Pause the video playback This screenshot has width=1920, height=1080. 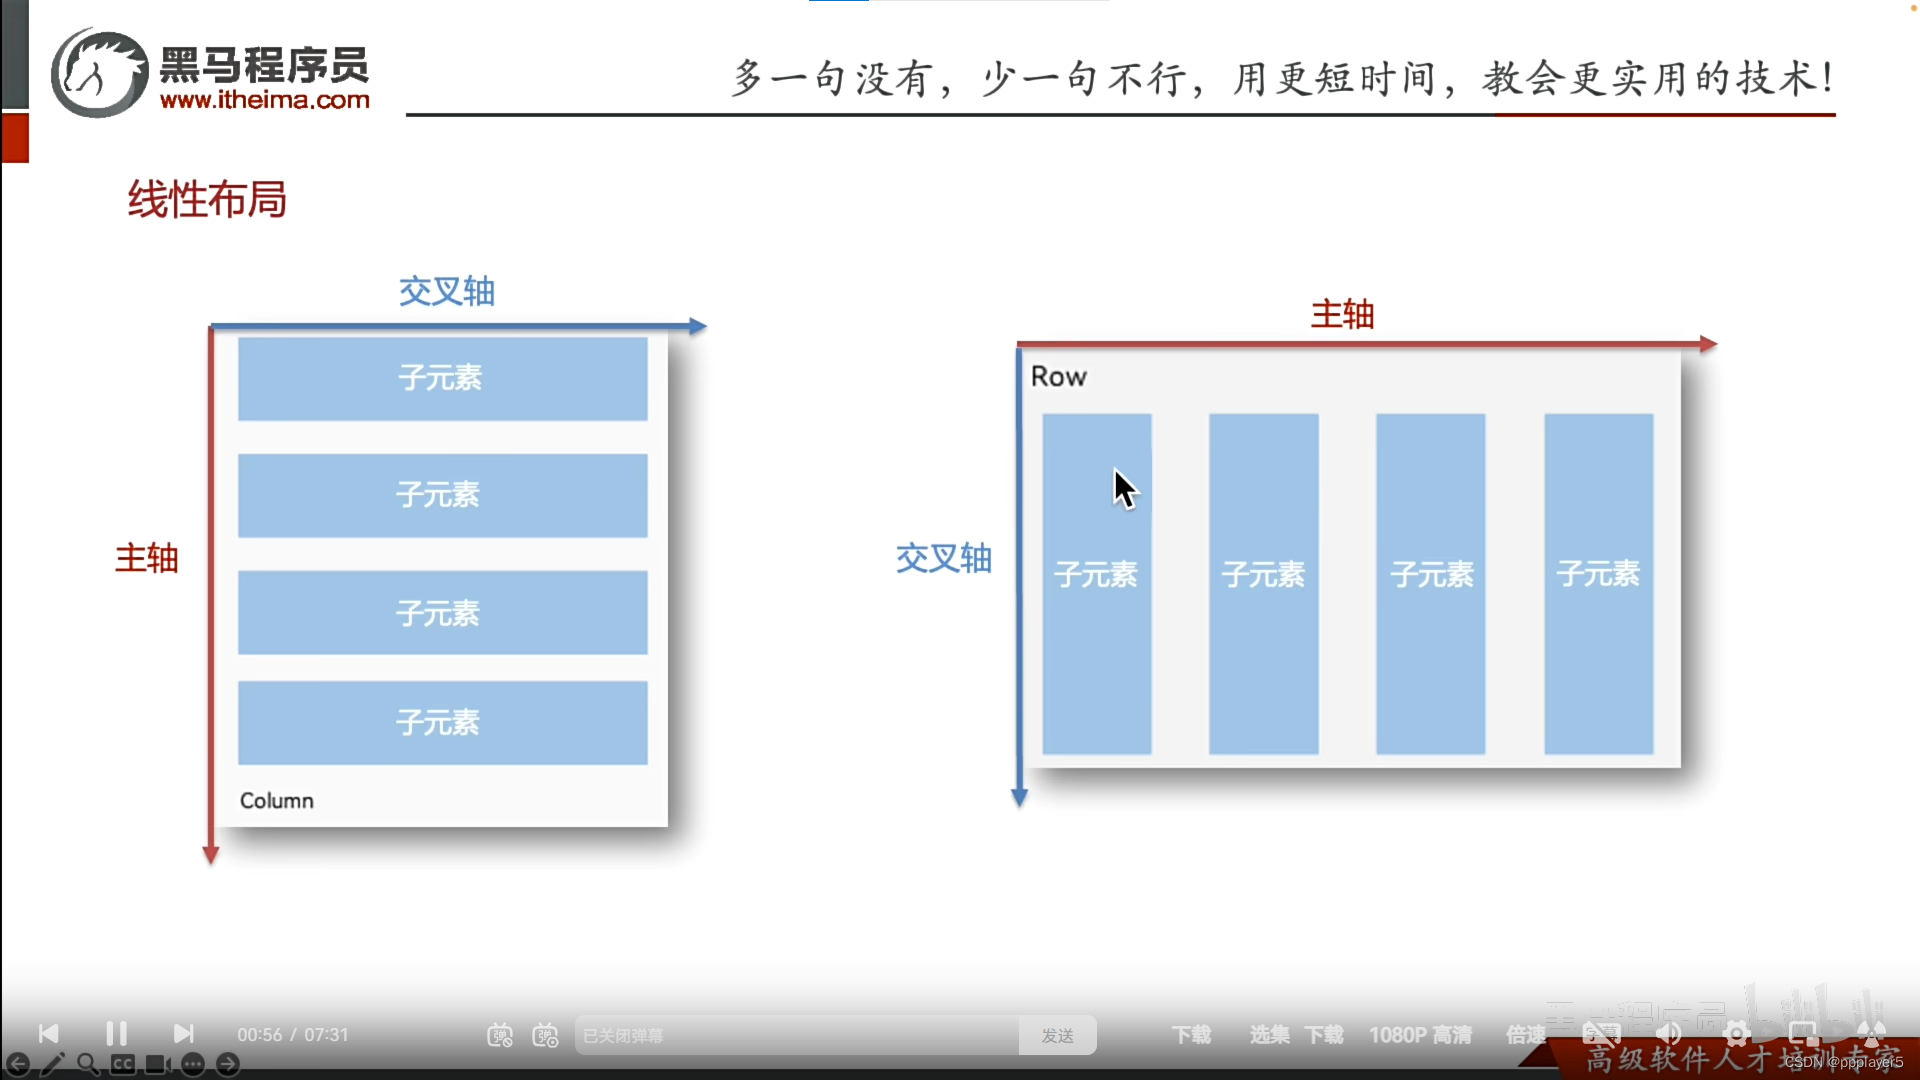click(x=116, y=1034)
